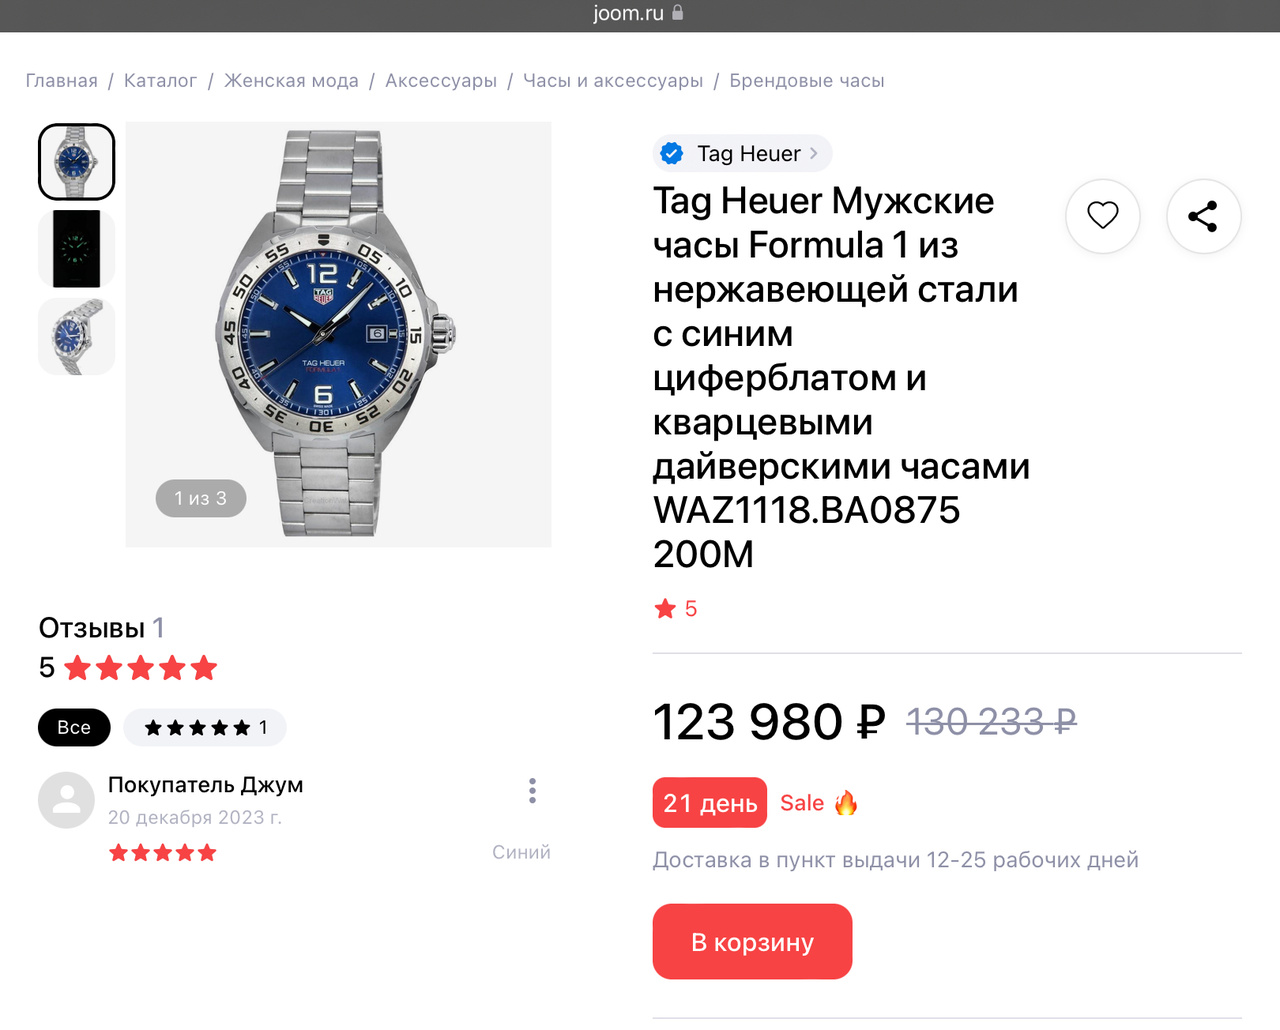Open Брендовые часы breadcrumb

point(806,81)
